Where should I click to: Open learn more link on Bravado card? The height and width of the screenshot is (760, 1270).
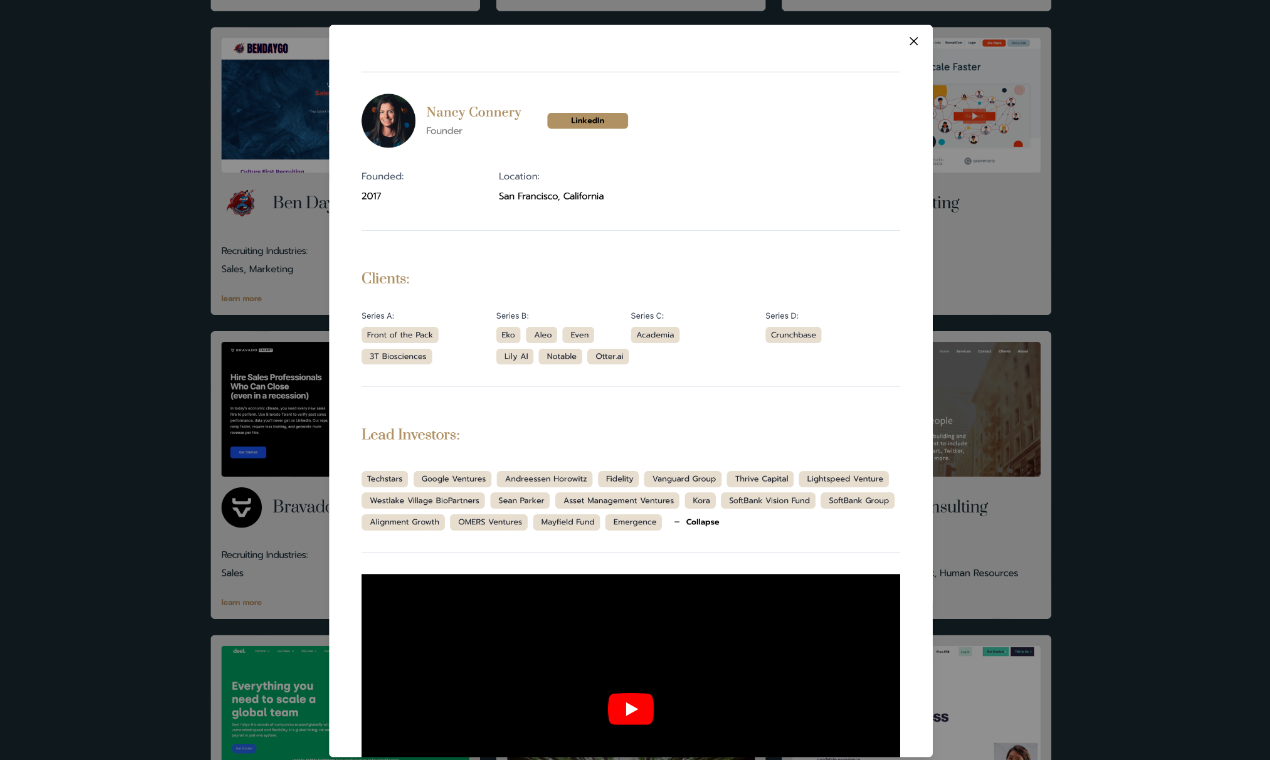click(x=241, y=602)
